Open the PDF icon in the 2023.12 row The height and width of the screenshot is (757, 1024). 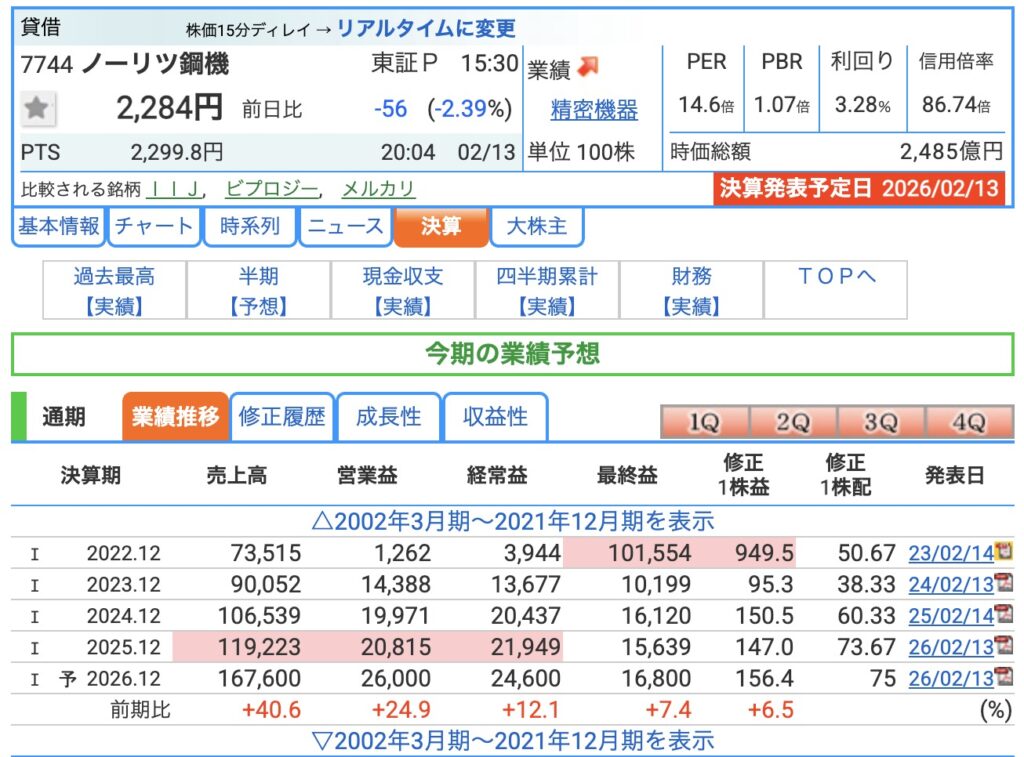[1003, 583]
